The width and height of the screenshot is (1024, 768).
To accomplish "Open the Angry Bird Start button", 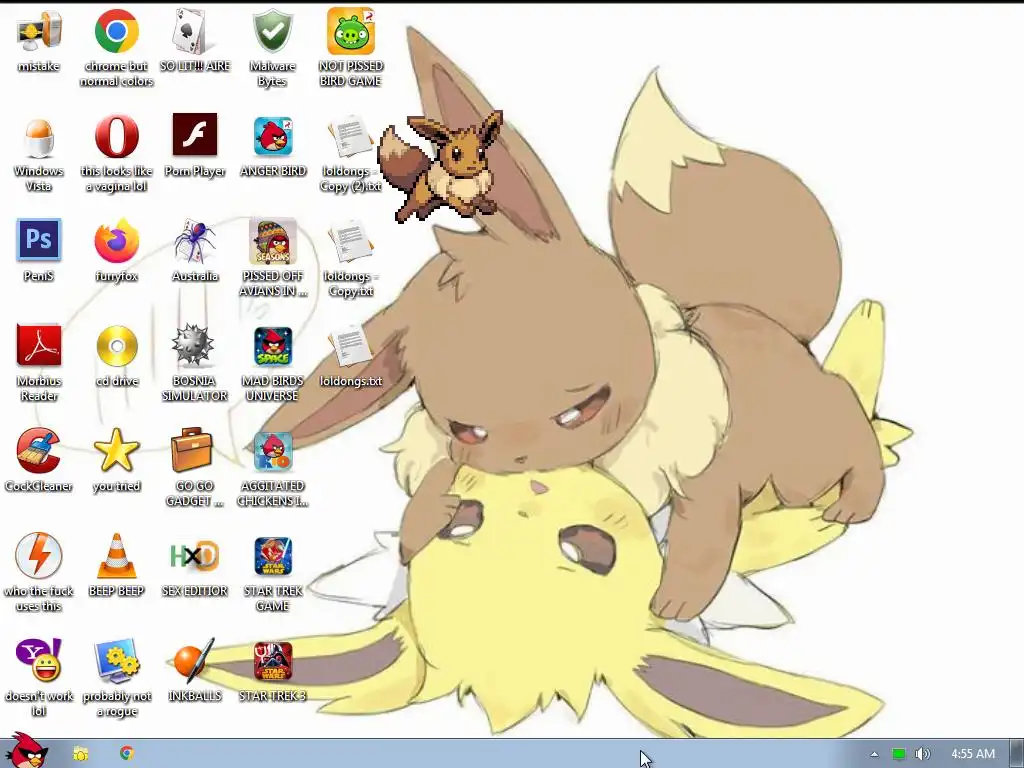I will pyautogui.click(x=25, y=751).
